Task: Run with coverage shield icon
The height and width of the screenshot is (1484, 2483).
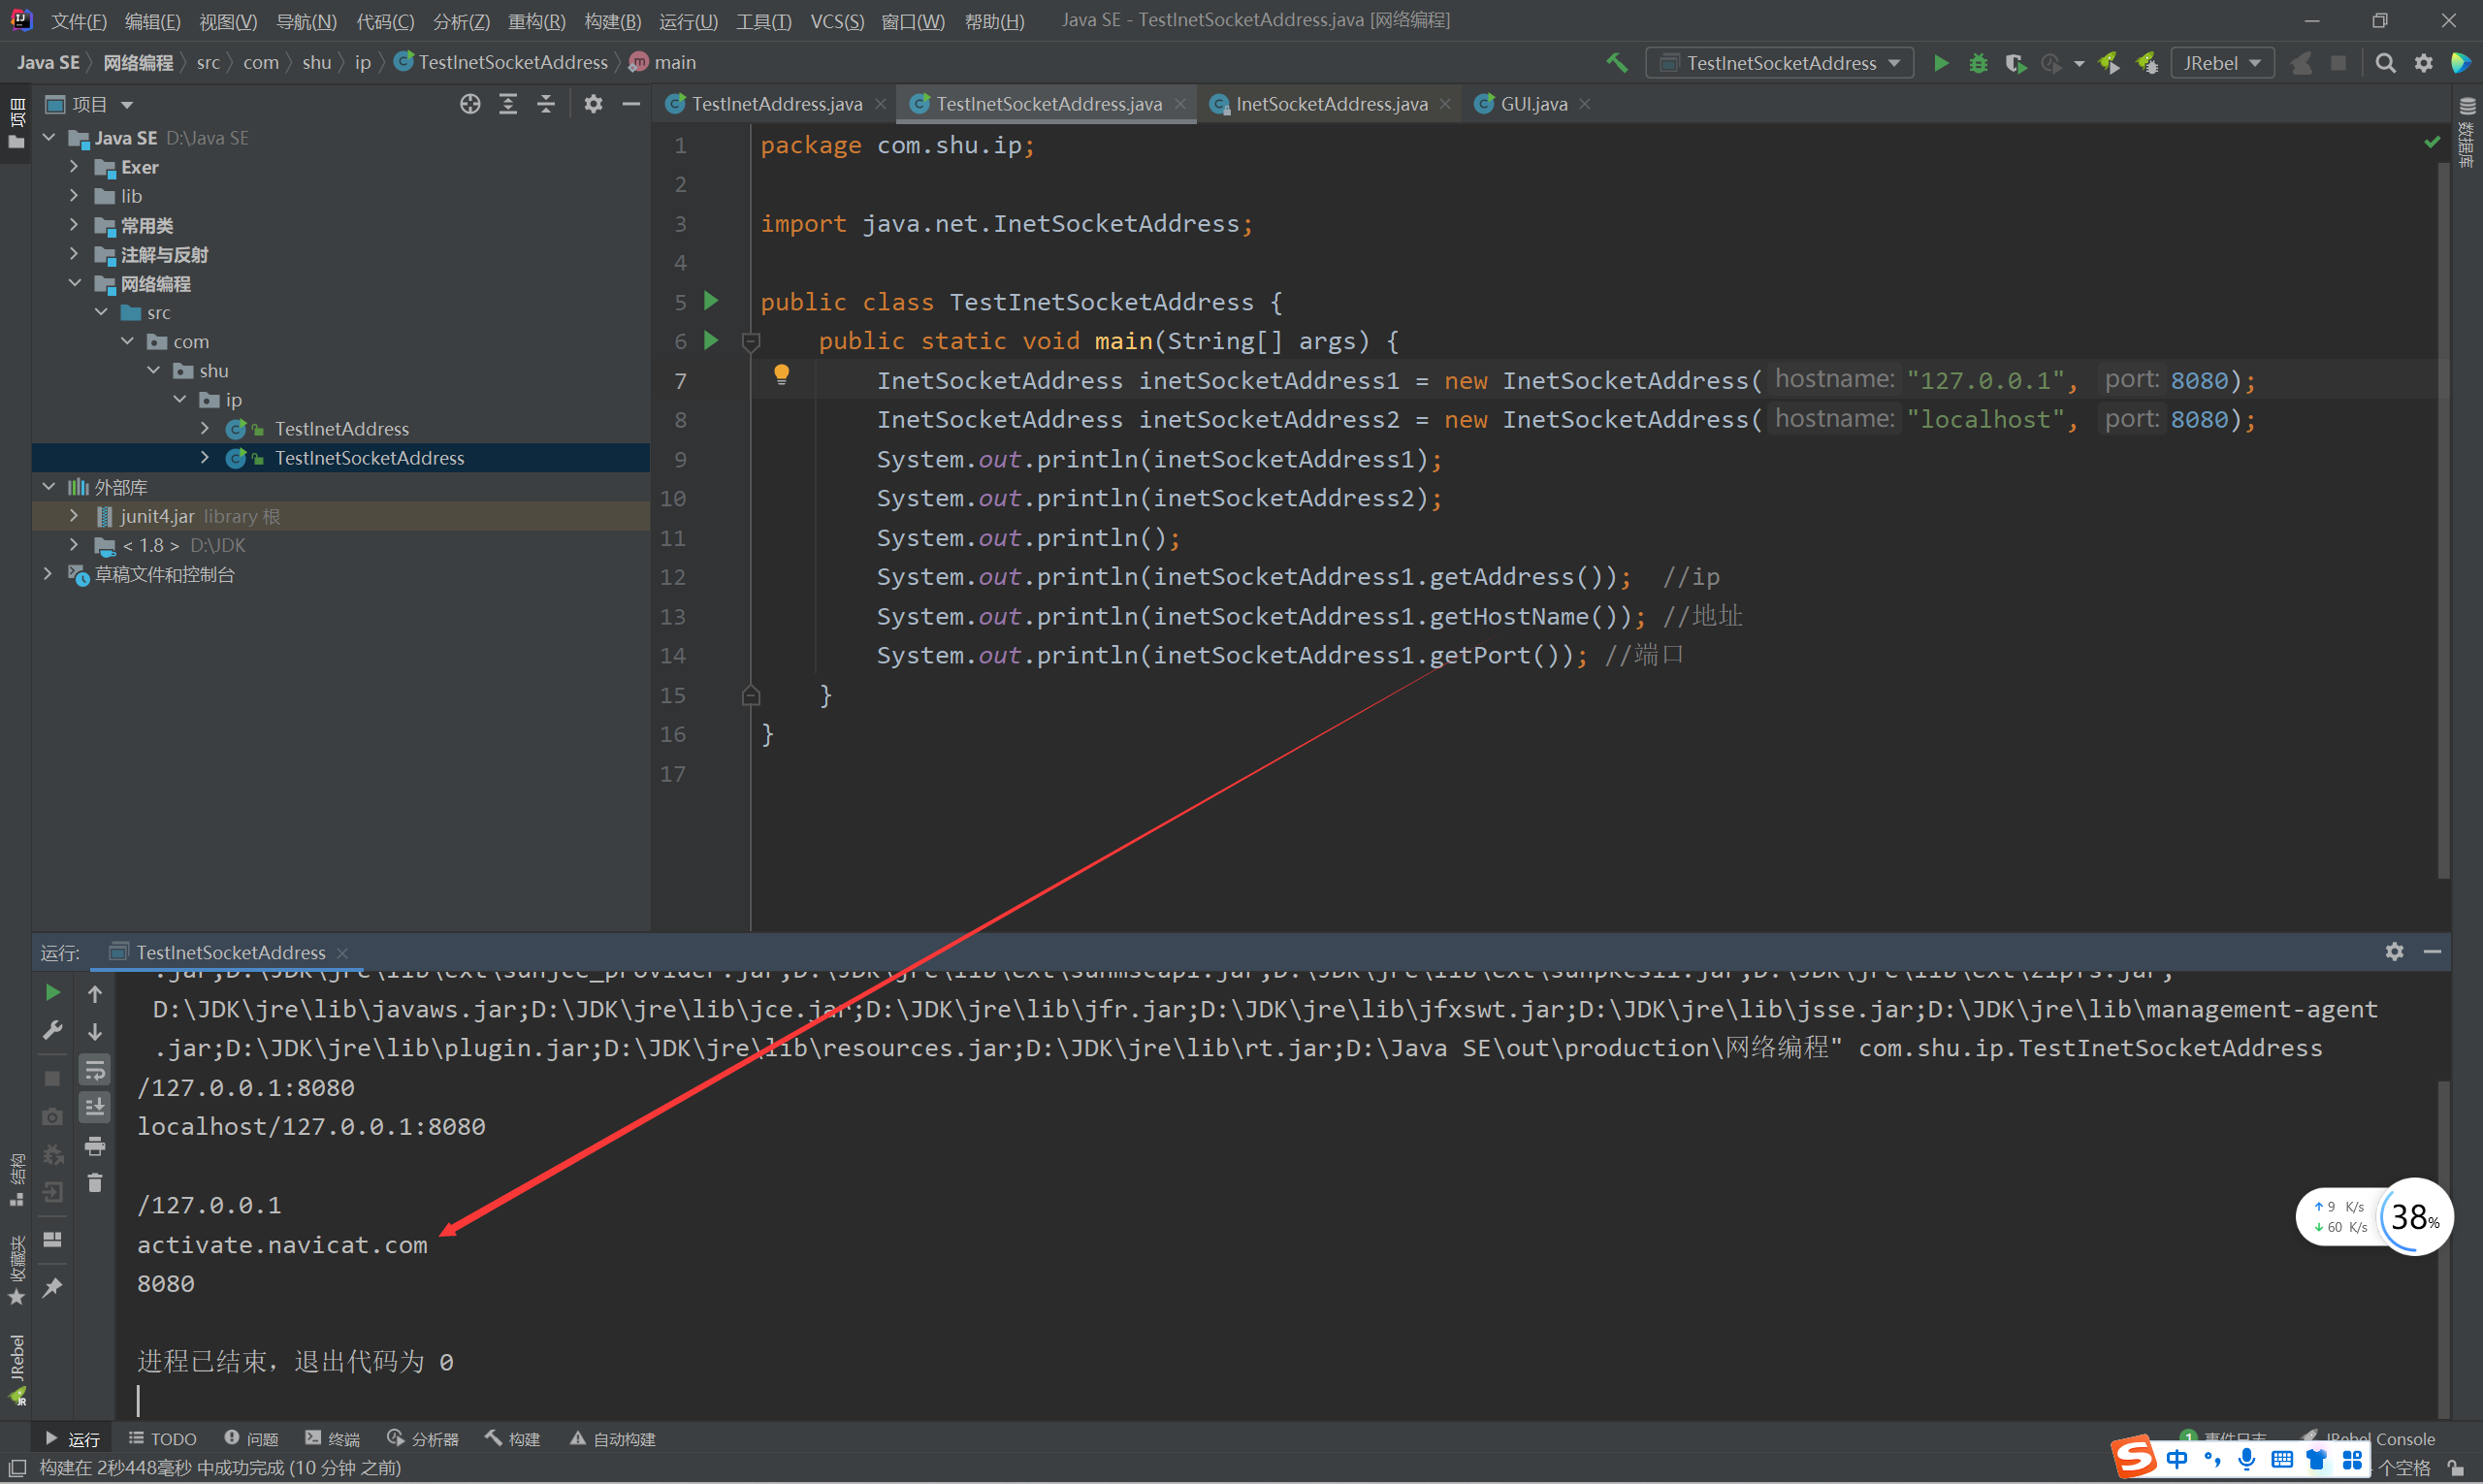Action: point(2015,63)
